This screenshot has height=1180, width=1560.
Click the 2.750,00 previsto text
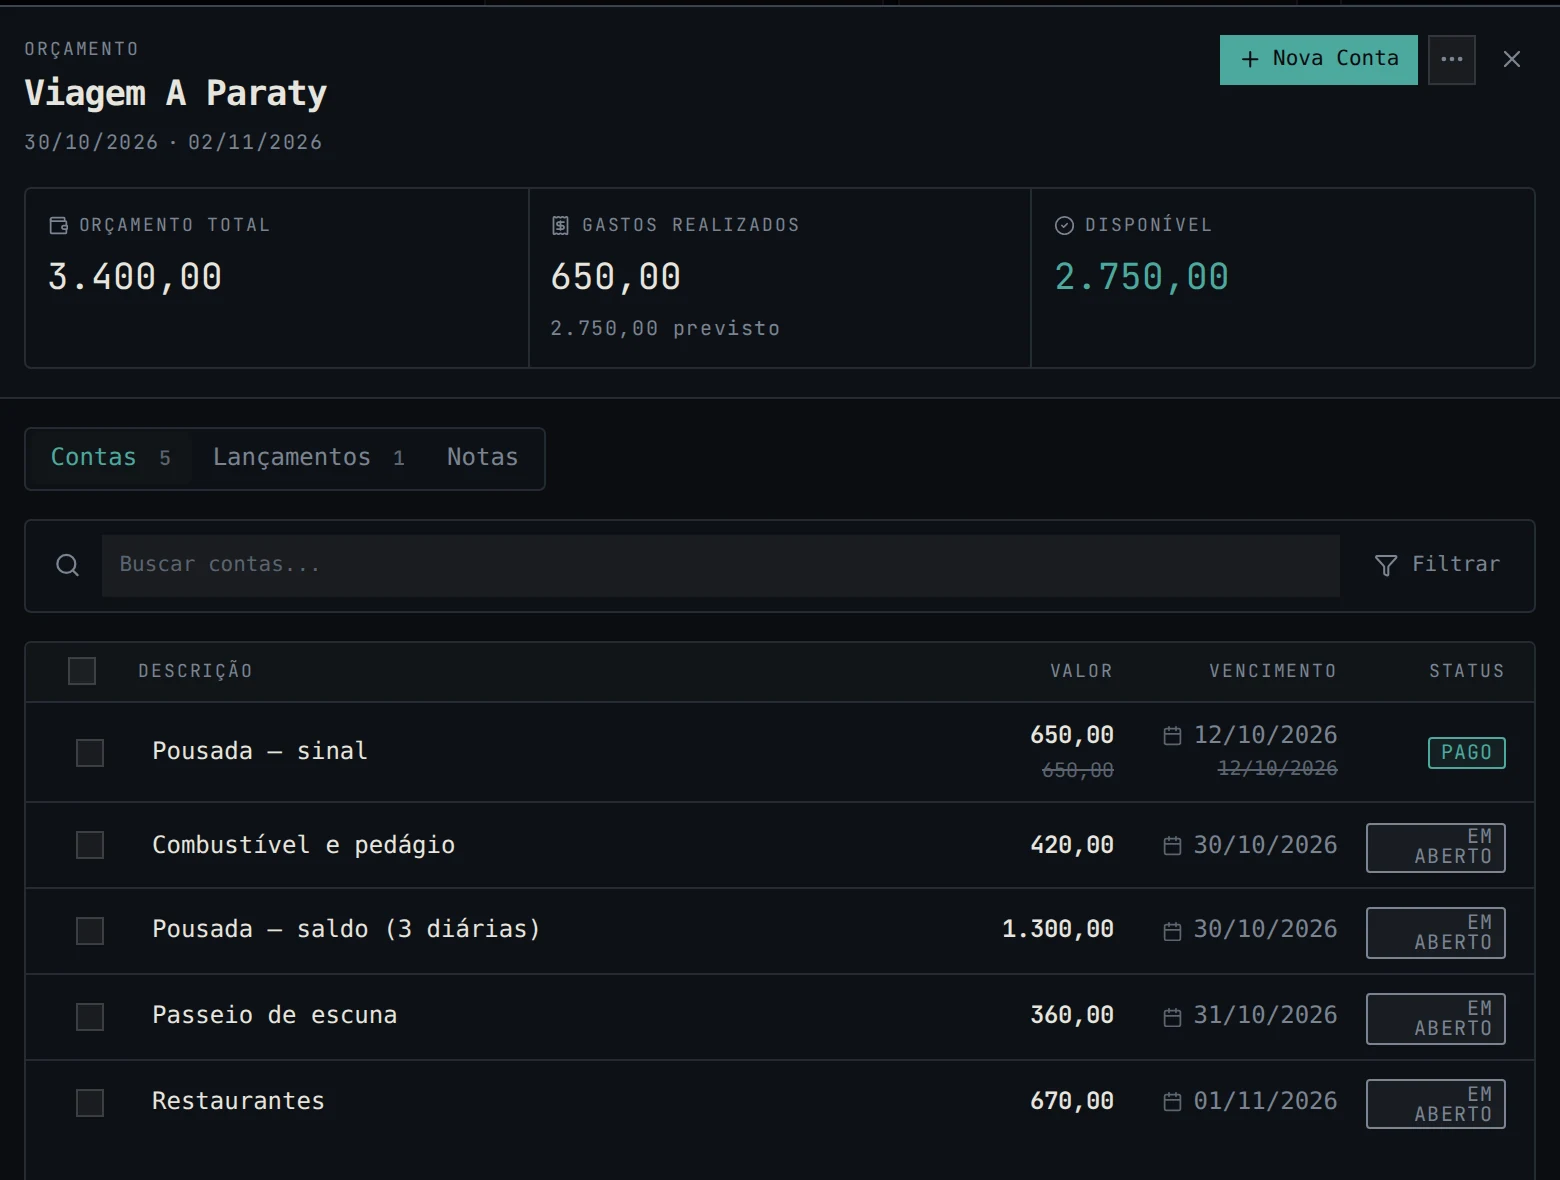coord(665,329)
